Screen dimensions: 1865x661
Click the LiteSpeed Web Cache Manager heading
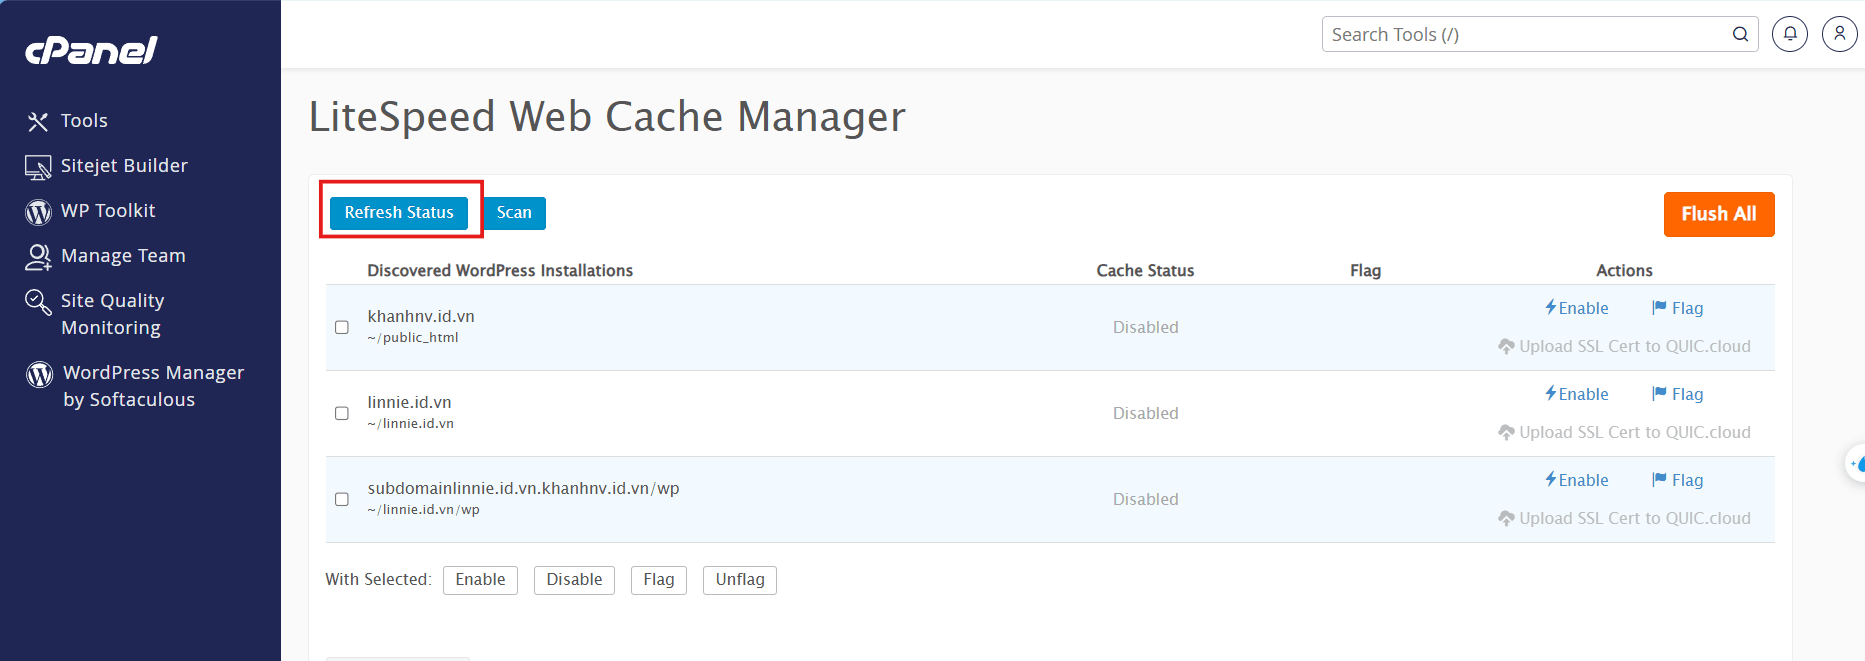(607, 117)
